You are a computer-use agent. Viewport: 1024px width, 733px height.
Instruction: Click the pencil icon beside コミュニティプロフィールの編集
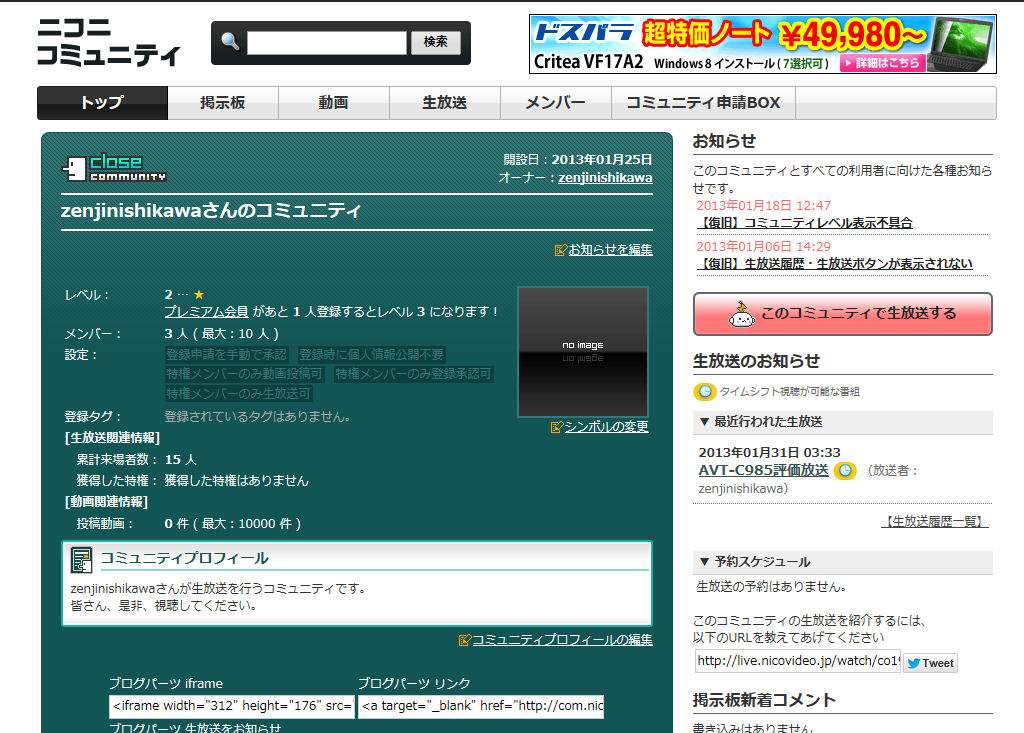point(464,640)
